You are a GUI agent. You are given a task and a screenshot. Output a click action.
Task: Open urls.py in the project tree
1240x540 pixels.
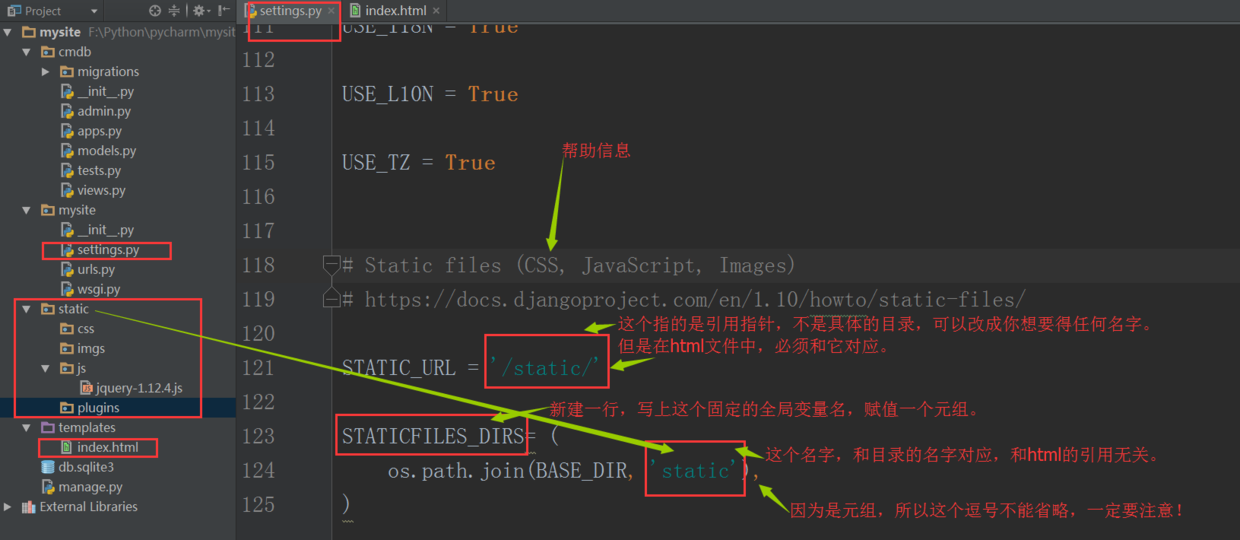[x=88, y=270]
